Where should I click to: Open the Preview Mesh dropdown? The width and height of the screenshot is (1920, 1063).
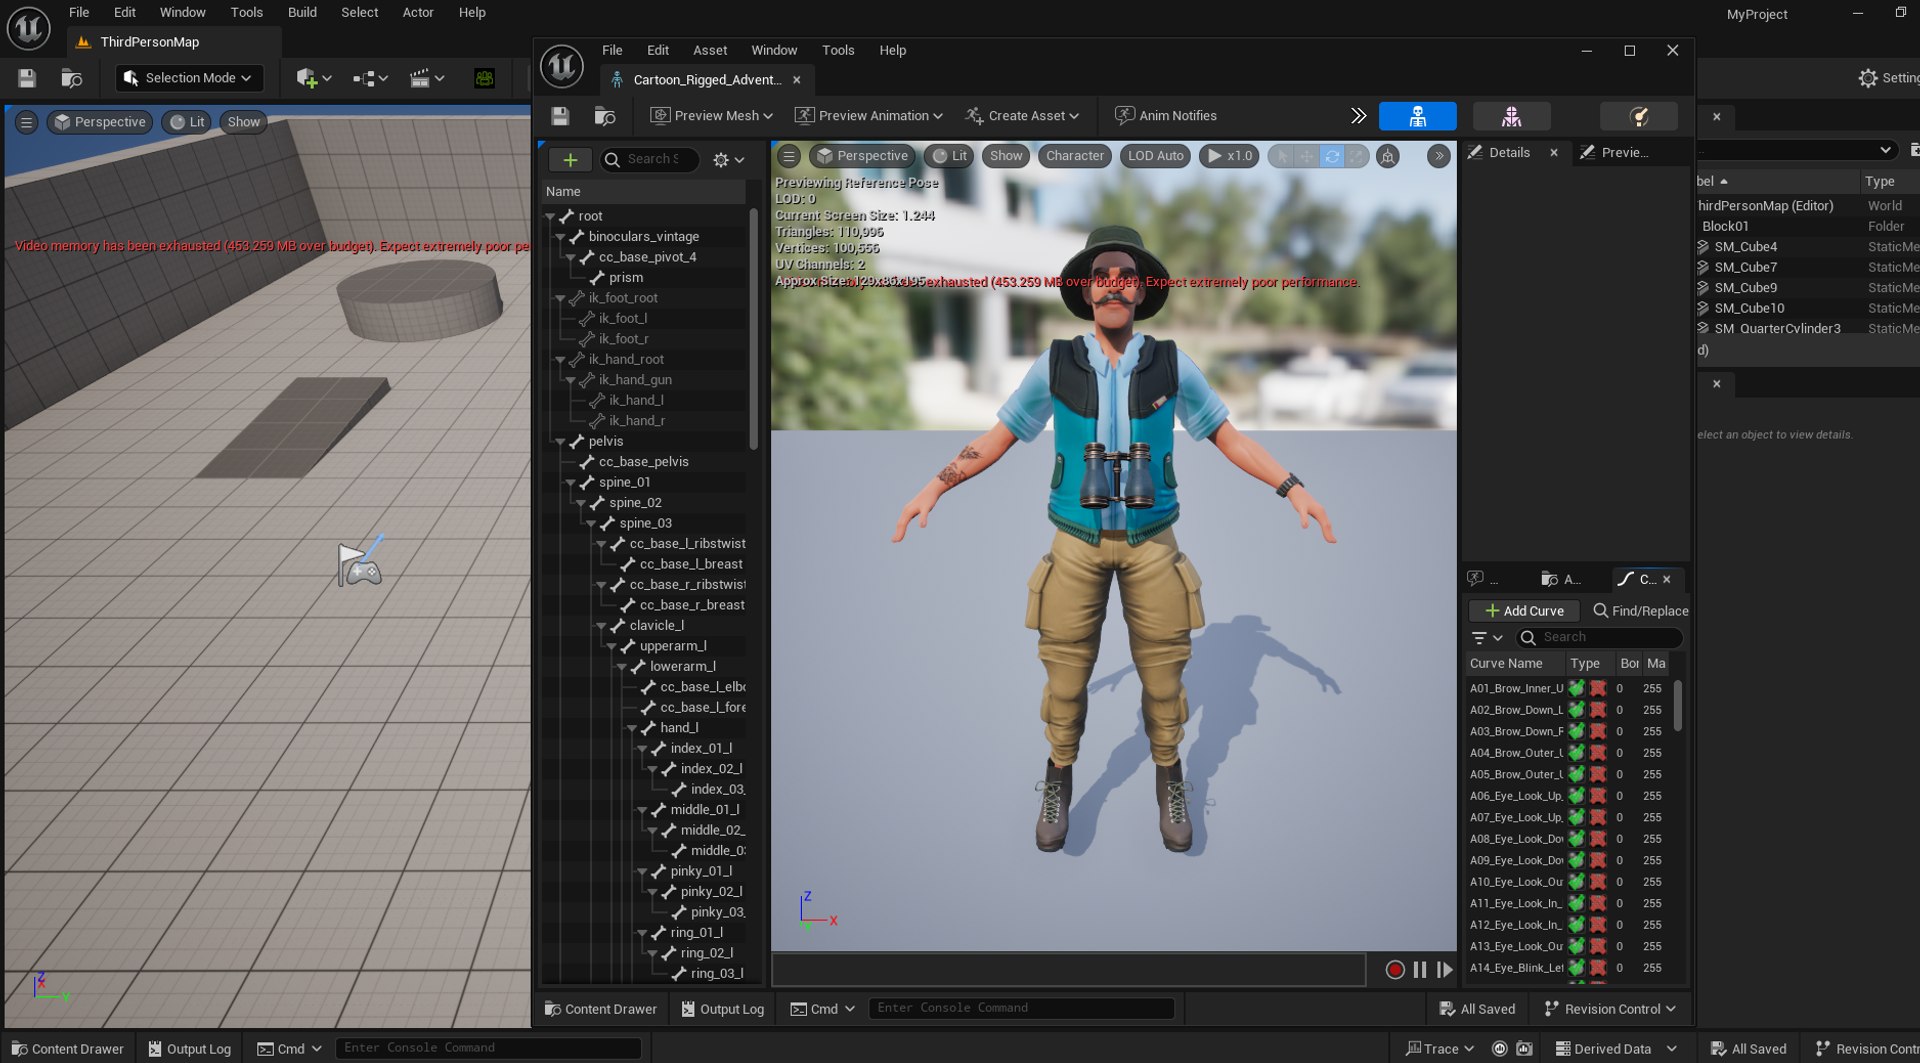712,116
